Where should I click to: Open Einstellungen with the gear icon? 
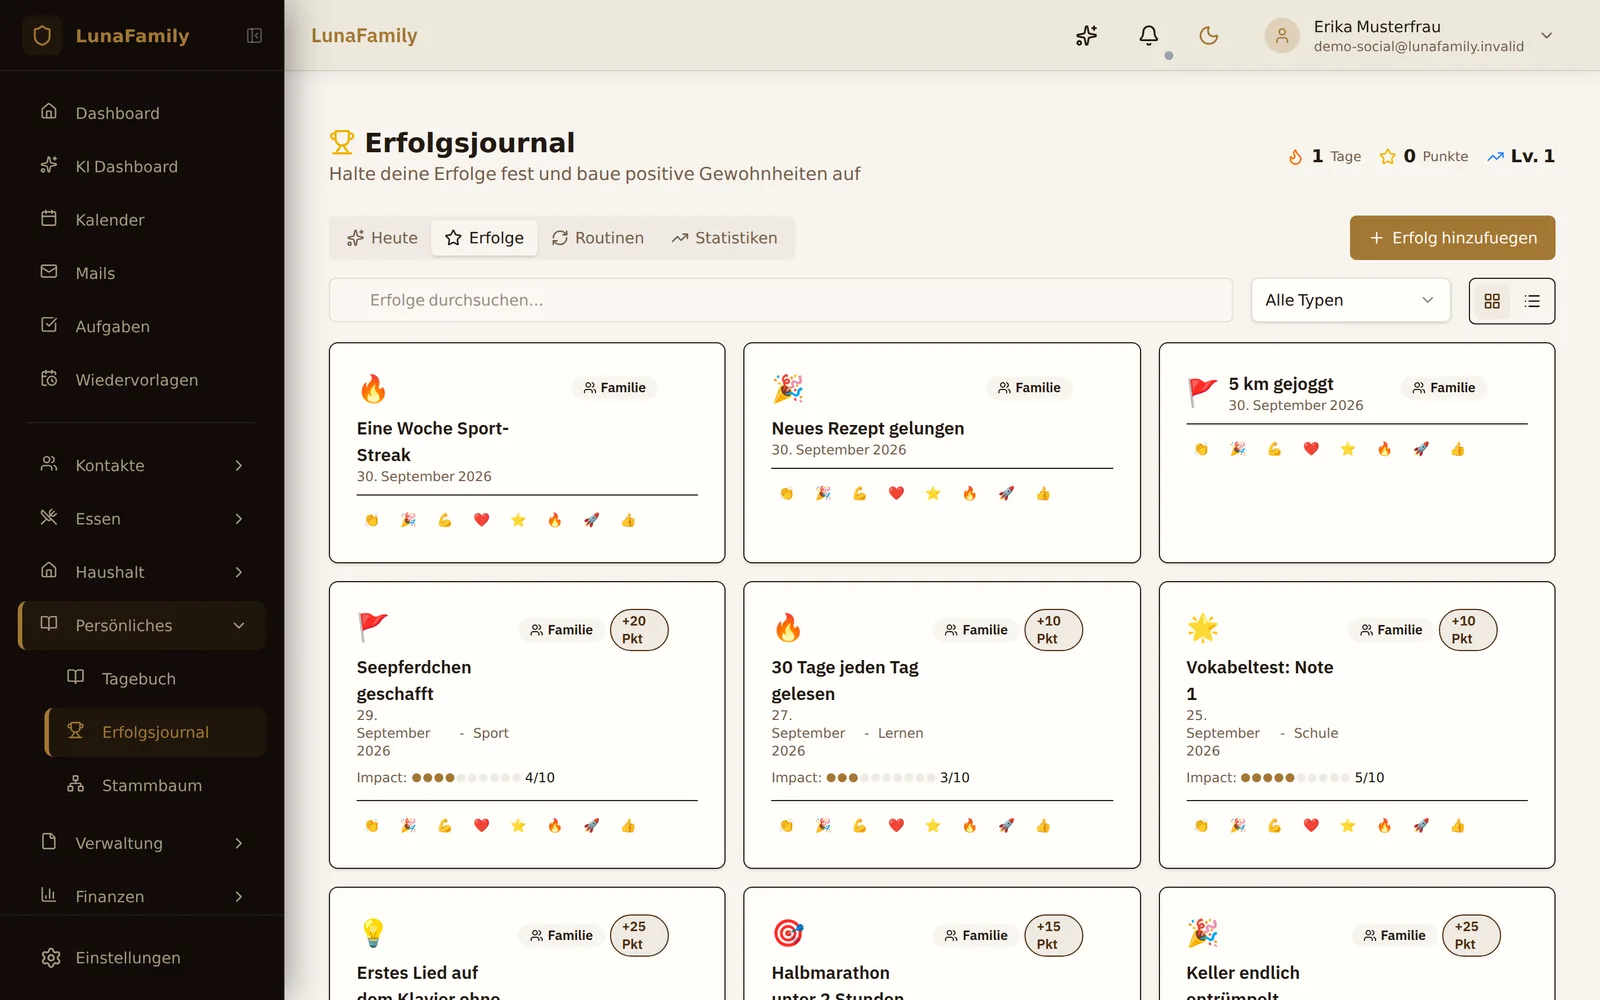coord(142,958)
